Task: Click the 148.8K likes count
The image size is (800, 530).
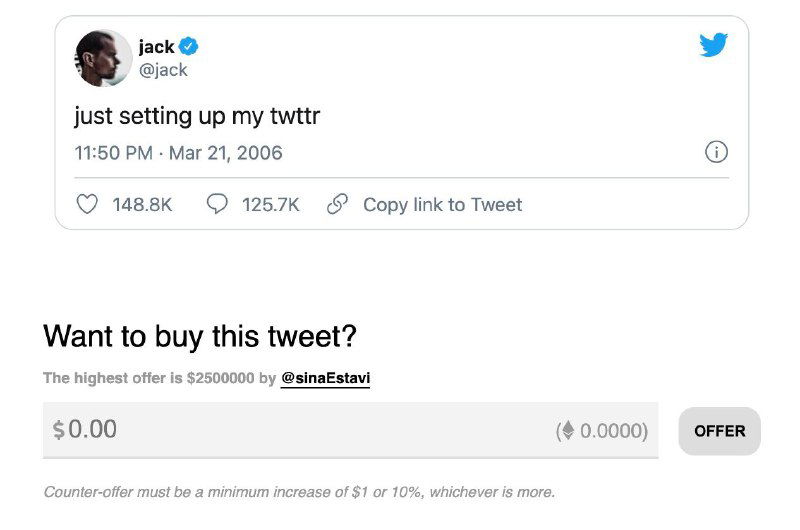Action: pos(142,205)
